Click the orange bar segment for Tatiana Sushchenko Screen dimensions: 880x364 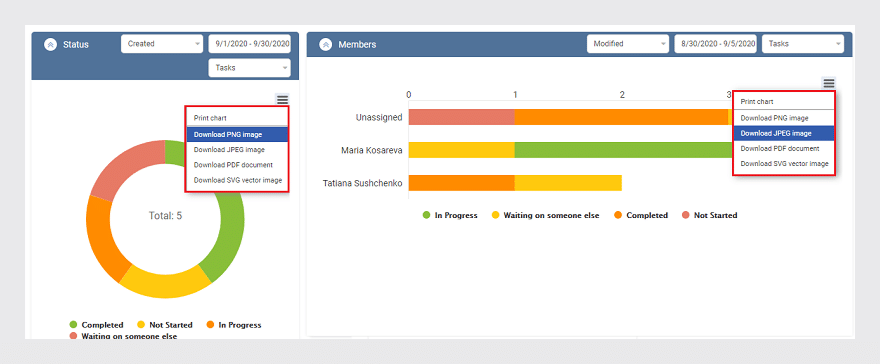pos(461,183)
